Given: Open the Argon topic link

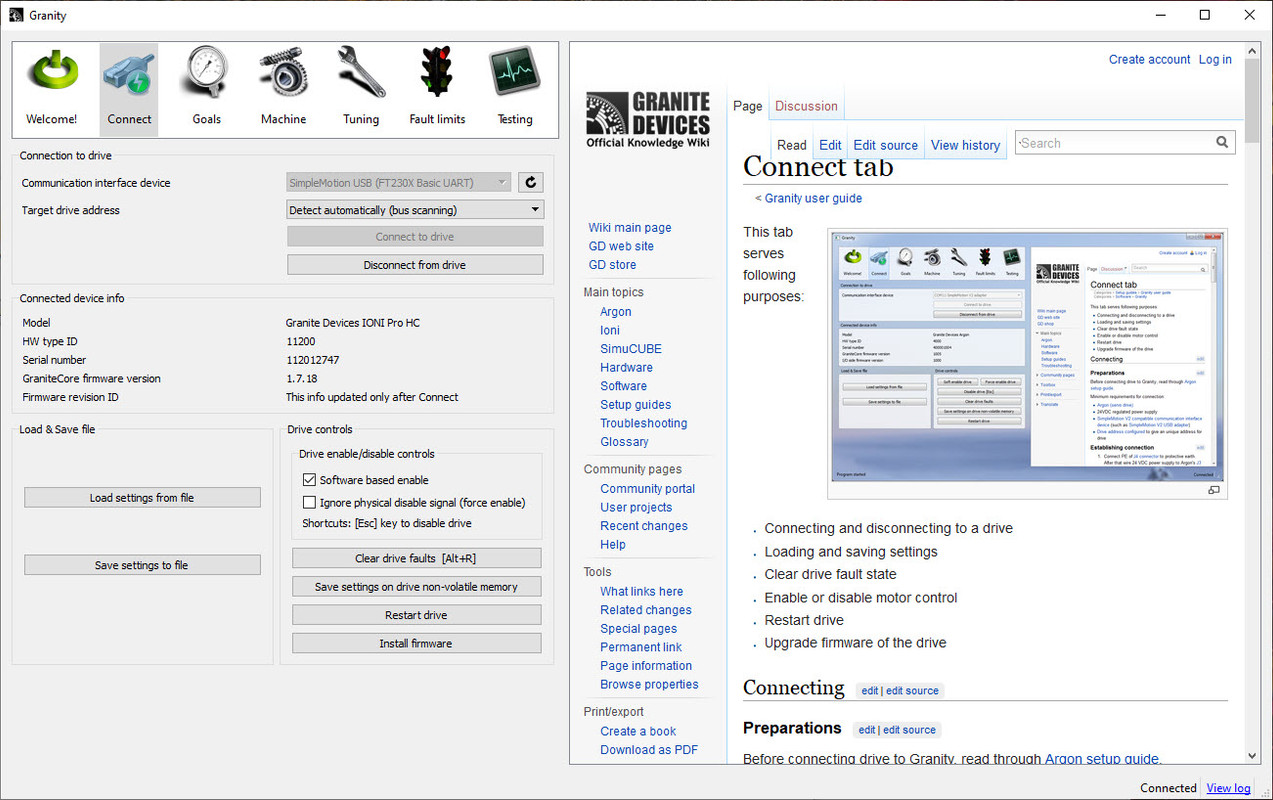Looking at the screenshot, I should coord(616,312).
